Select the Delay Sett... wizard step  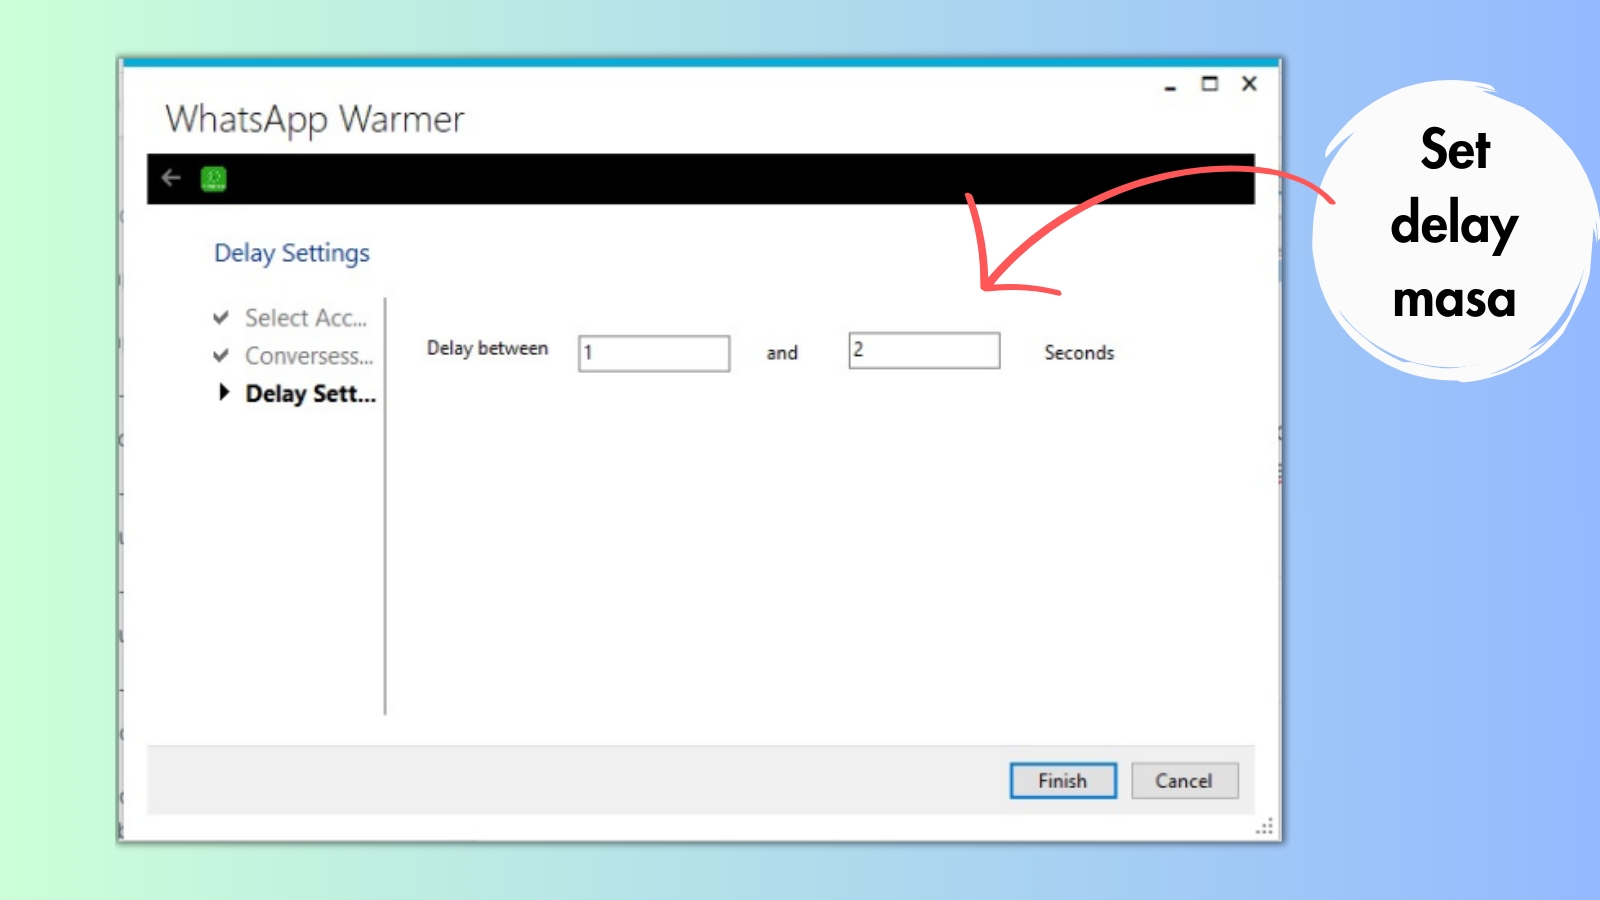(x=311, y=394)
